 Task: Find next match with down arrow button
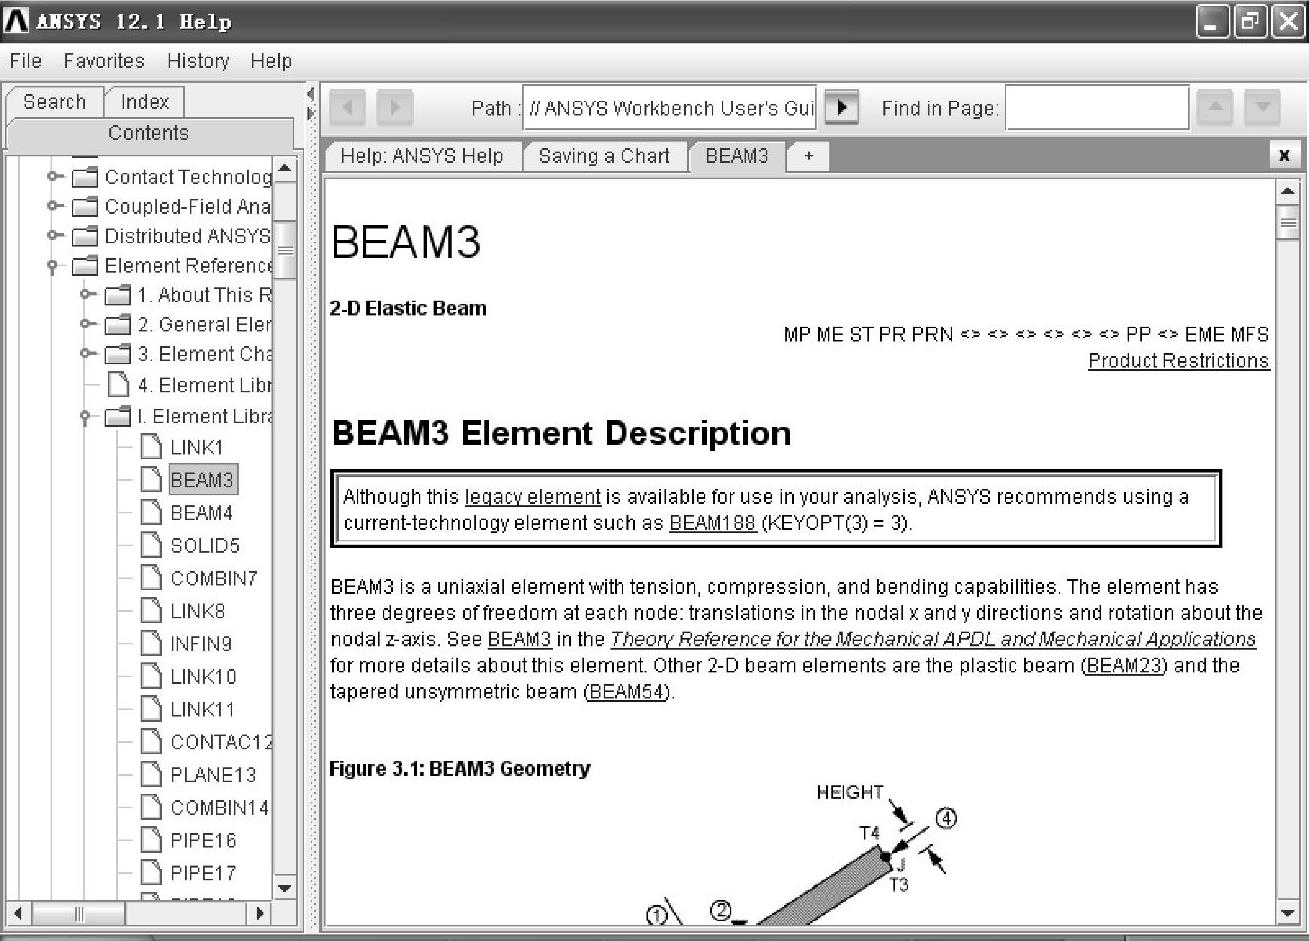[1263, 107]
